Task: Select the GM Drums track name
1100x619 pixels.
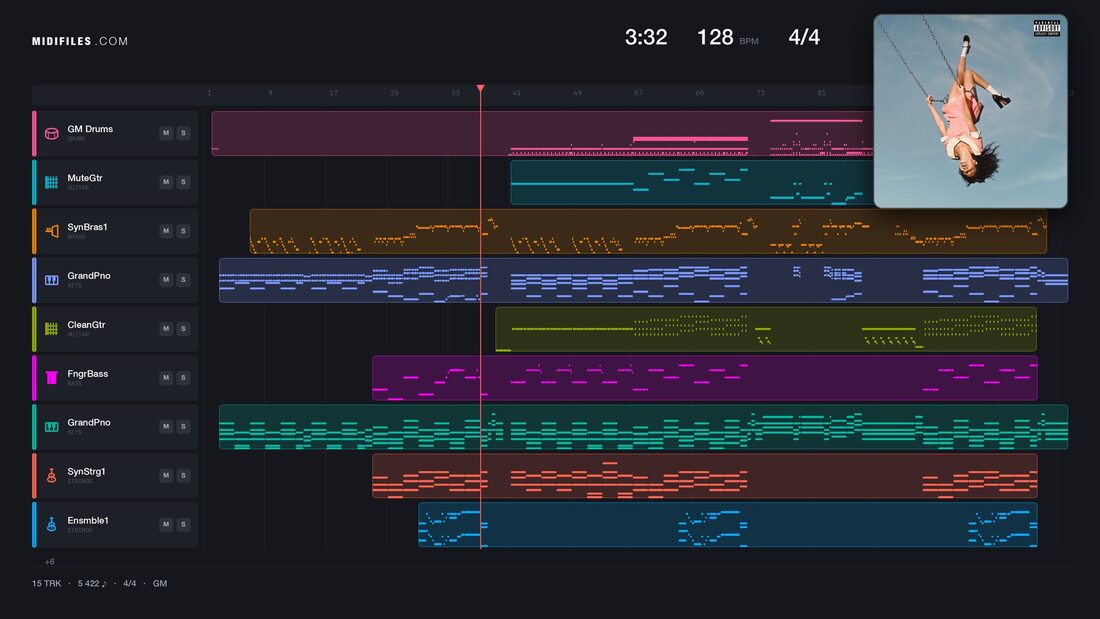Action: (x=90, y=129)
